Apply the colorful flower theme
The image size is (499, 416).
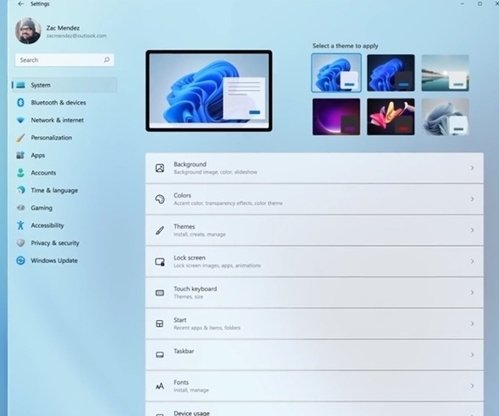391,117
